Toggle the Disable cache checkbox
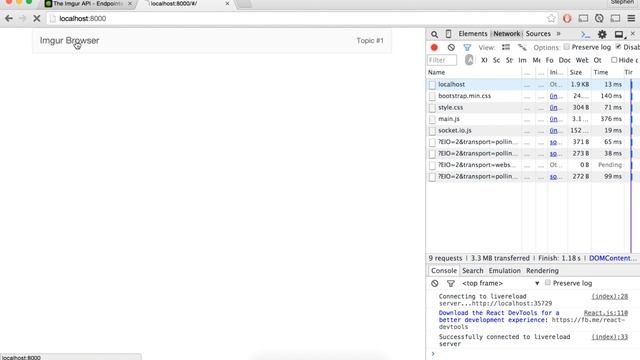This screenshot has height=360, width=640. [x=618, y=47]
